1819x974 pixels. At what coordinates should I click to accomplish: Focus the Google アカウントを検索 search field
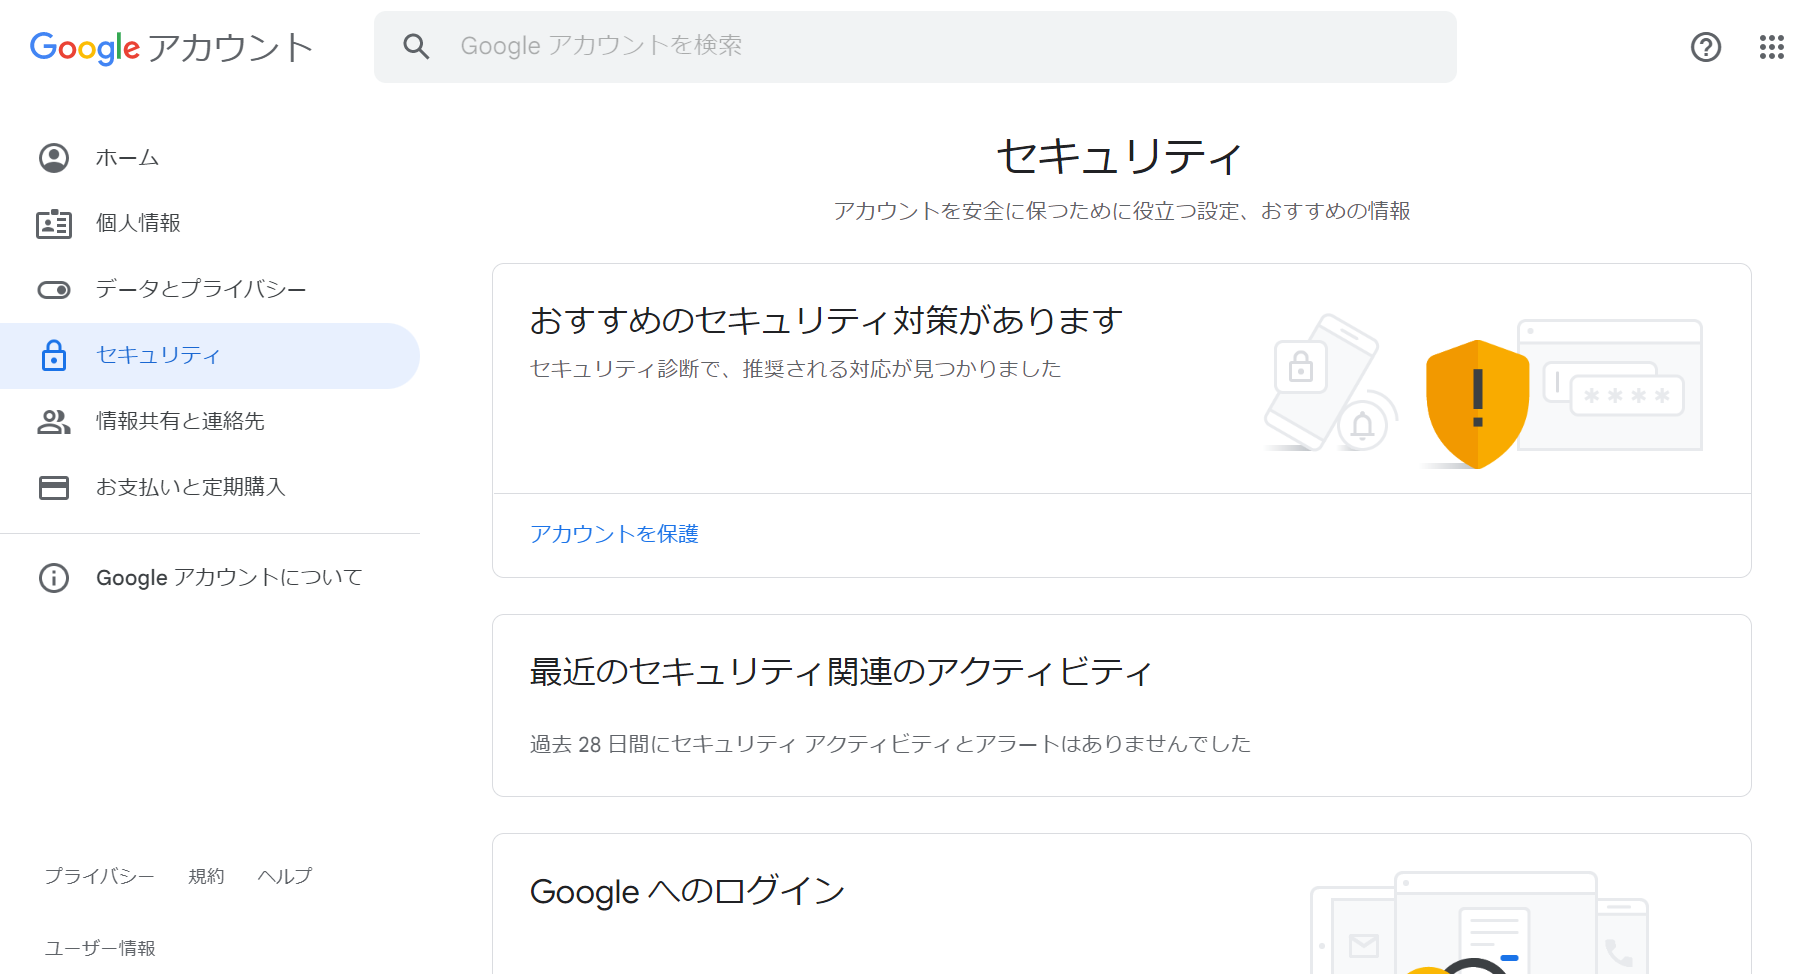pos(915,47)
